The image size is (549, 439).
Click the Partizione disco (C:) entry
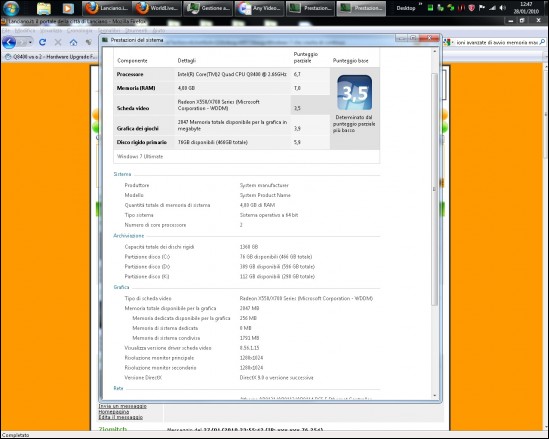pos(147,257)
